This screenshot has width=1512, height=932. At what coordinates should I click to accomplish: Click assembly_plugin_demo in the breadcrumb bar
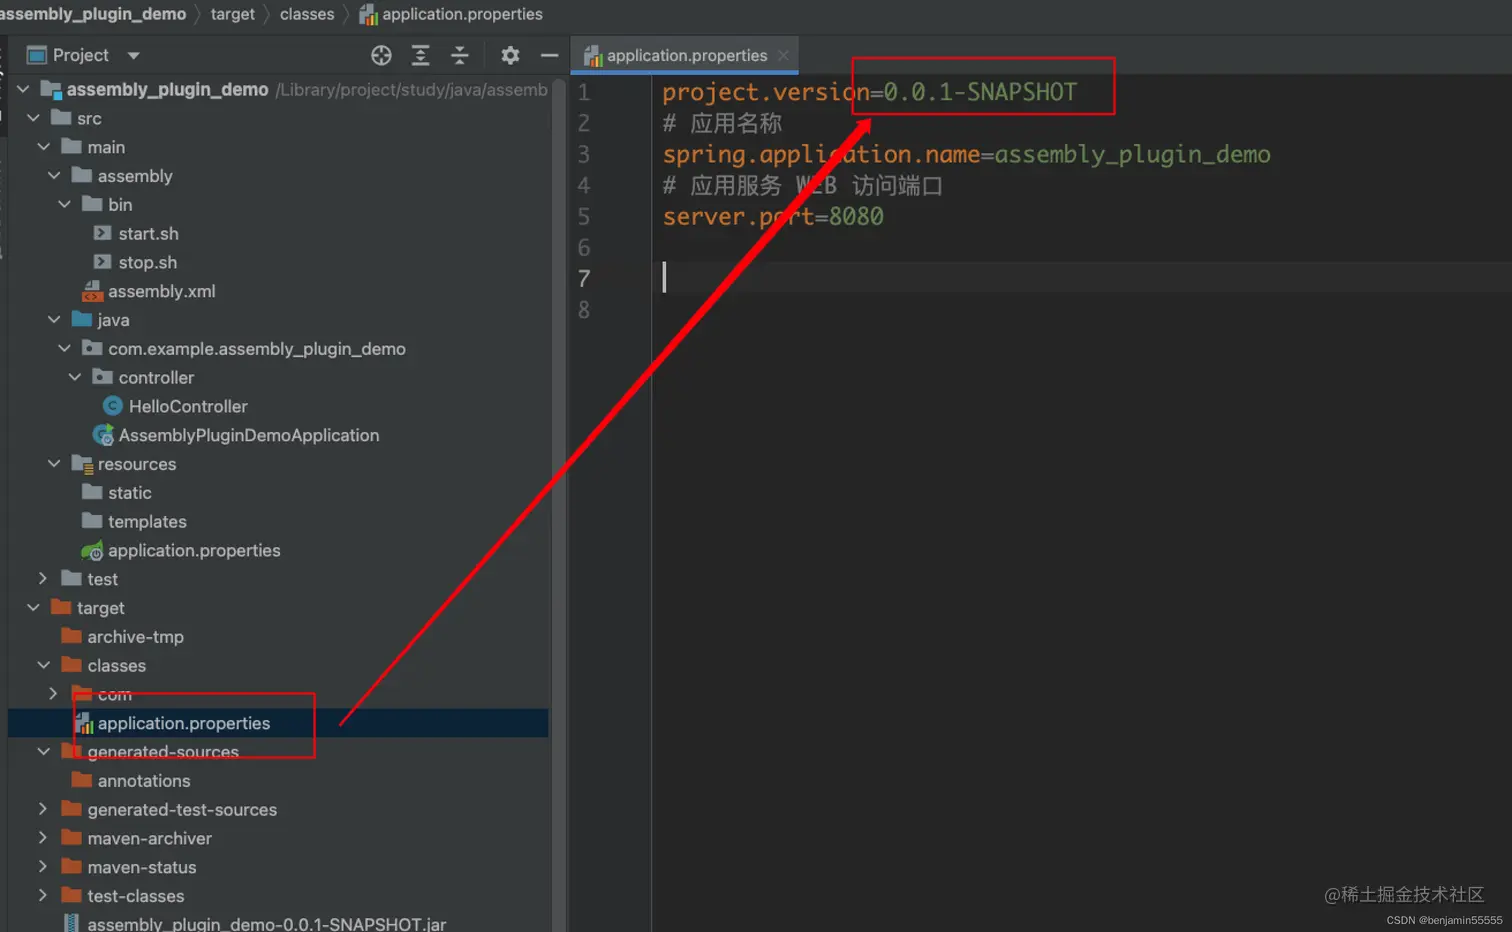click(x=93, y=14)
